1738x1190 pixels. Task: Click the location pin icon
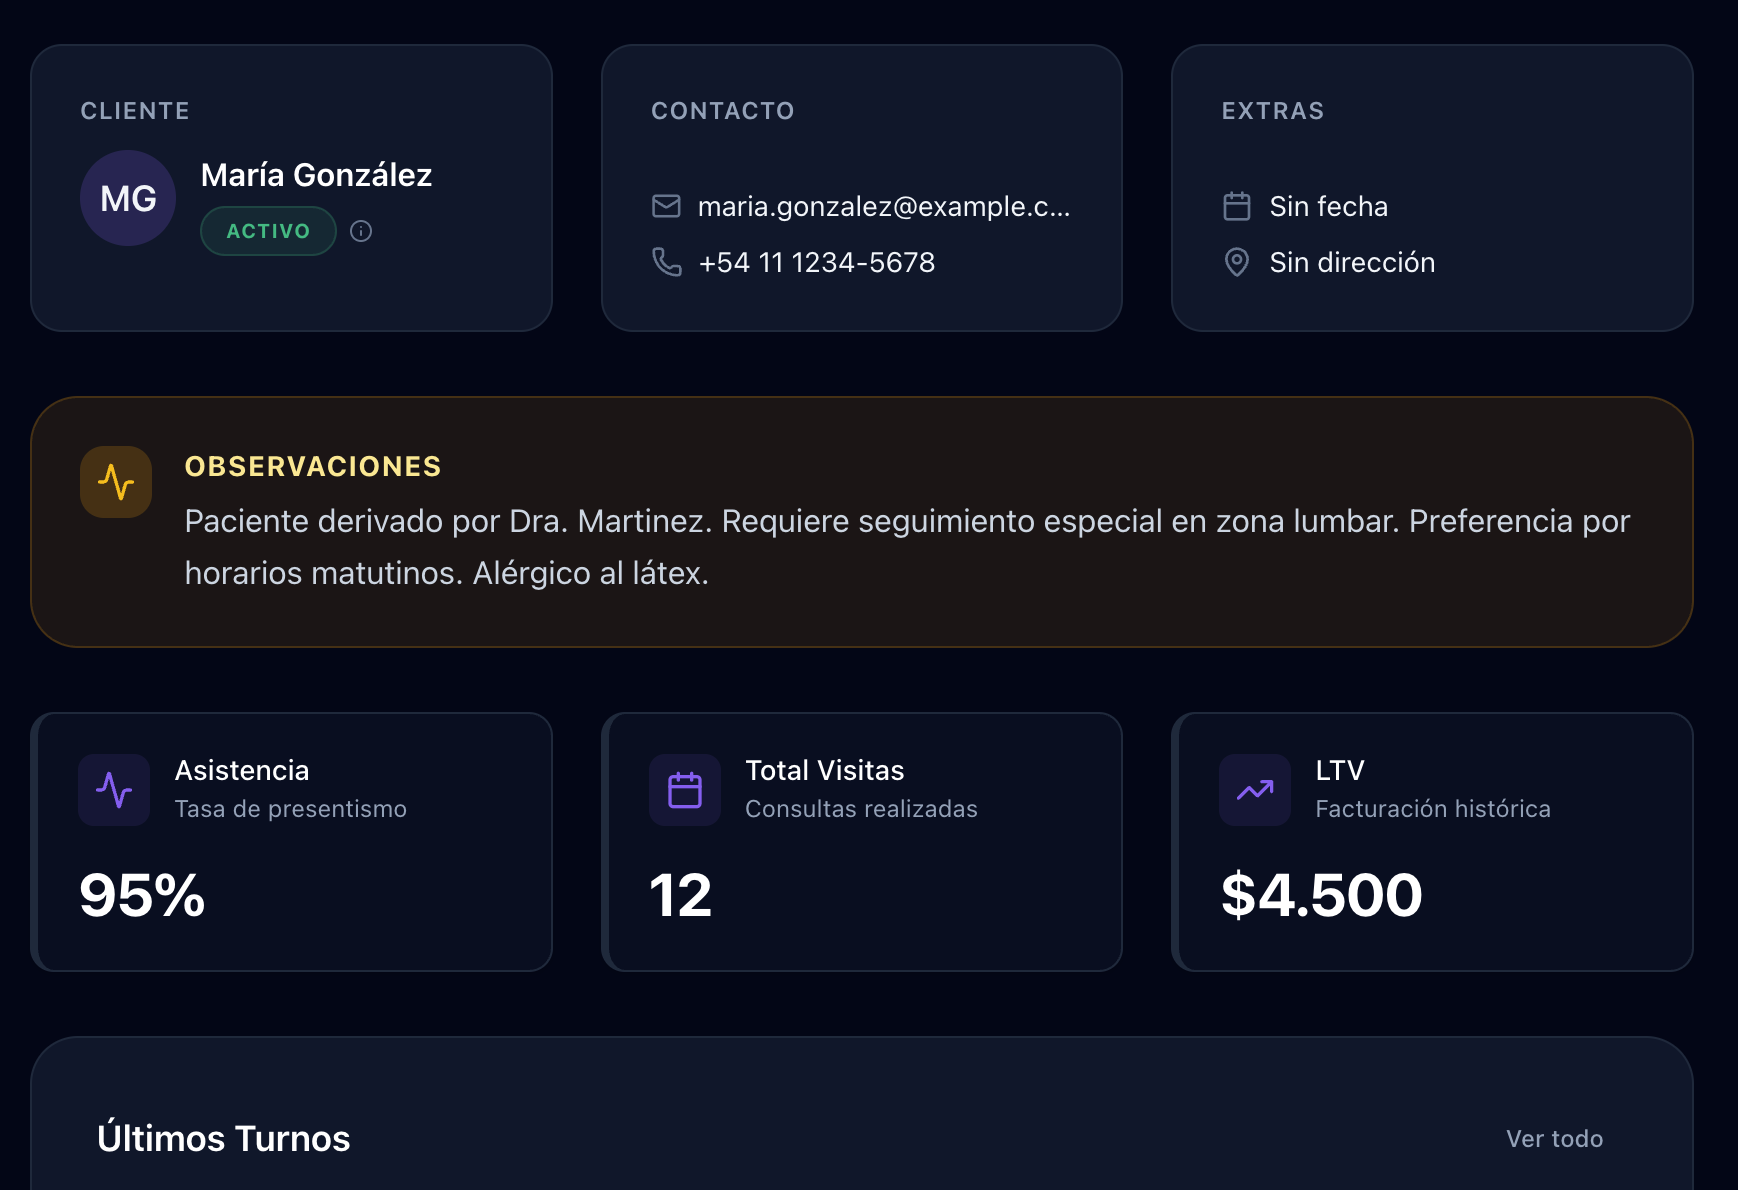[1237, 262]
